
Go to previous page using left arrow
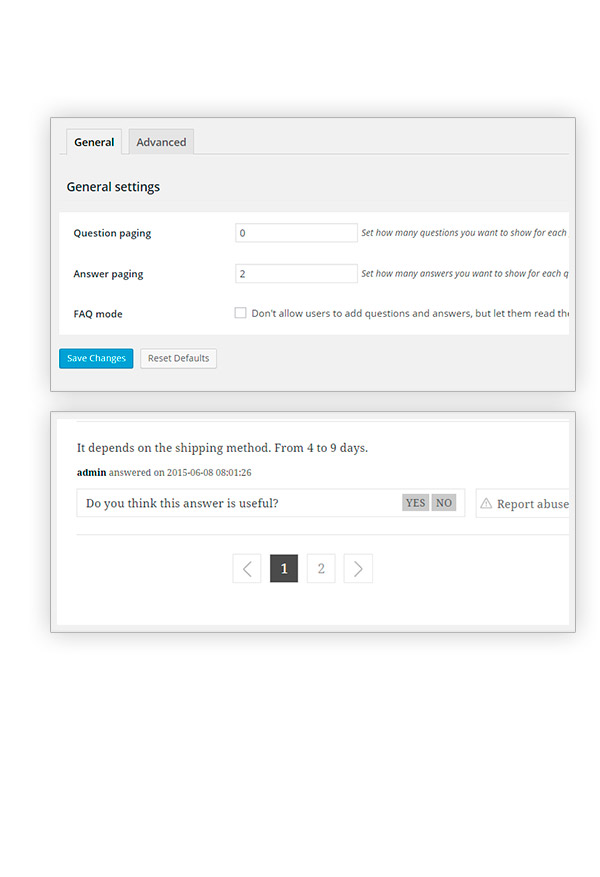click(247, 569)
